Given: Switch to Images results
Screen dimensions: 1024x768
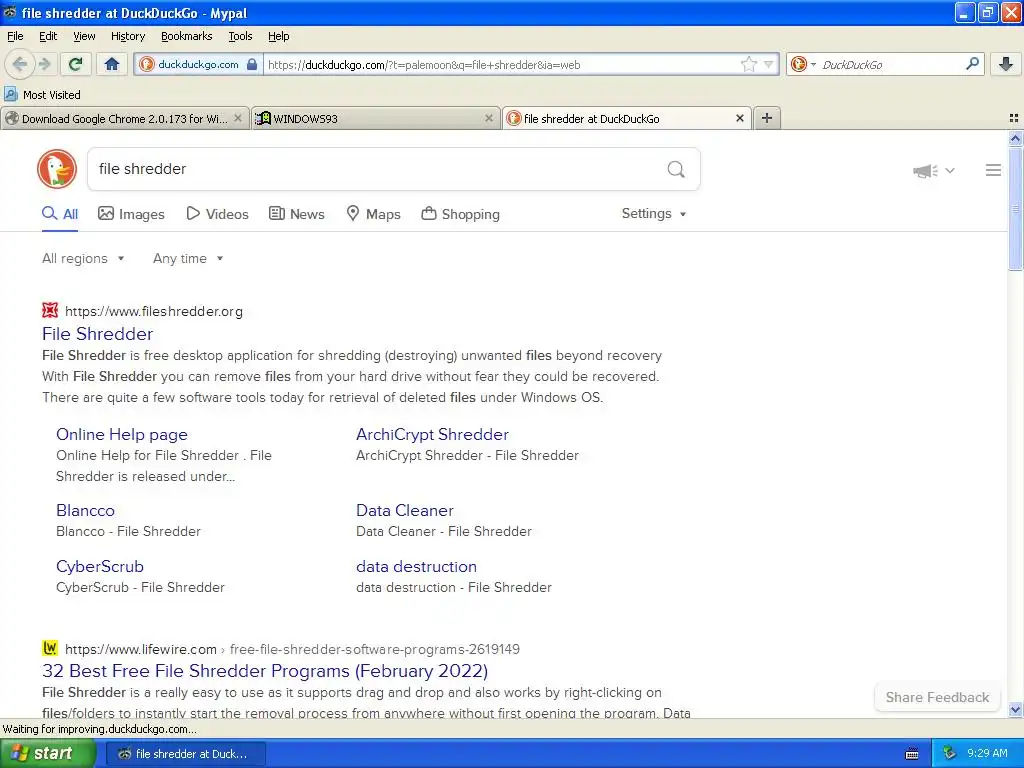Looking at the screenshot, I should pos(131,214).
